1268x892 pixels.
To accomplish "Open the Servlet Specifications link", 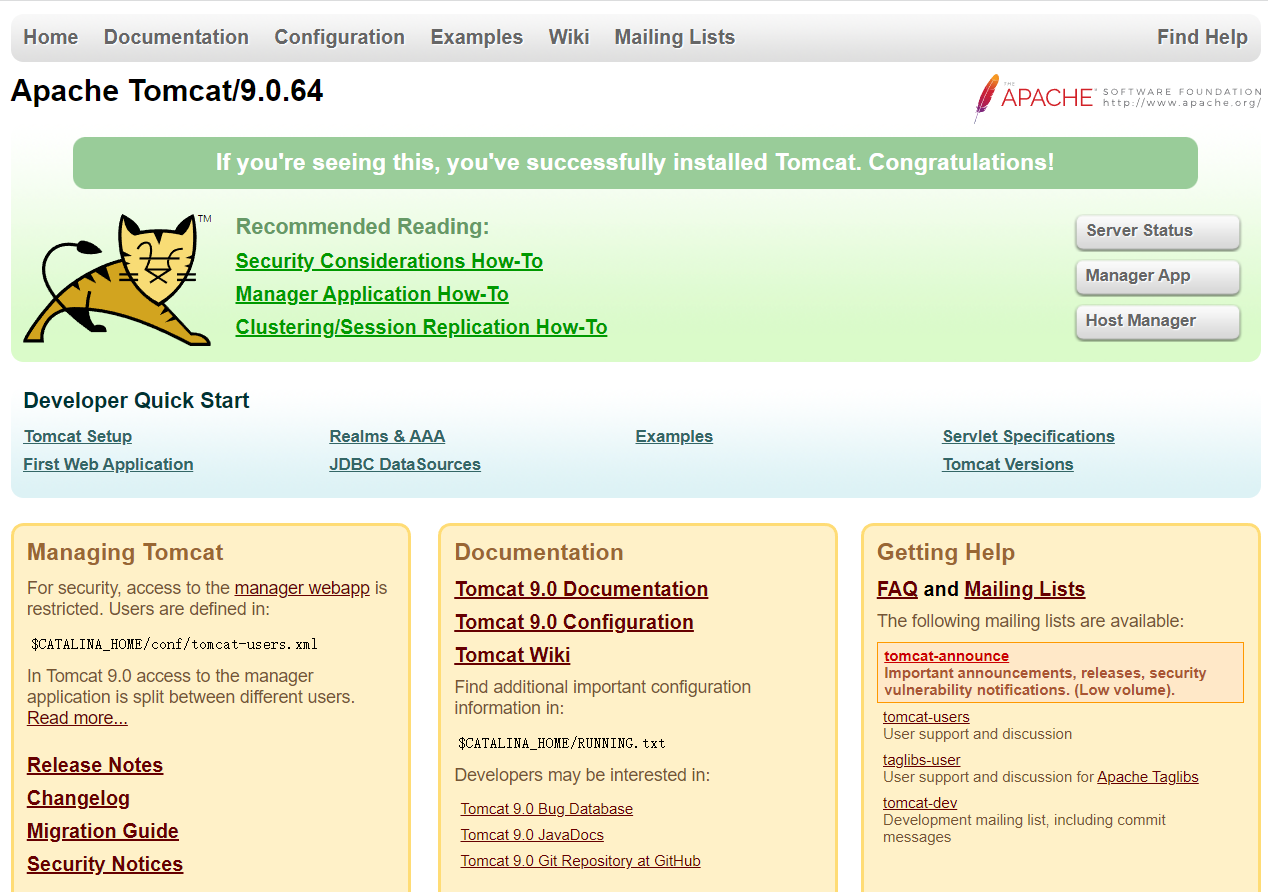I will coord(1028,436).
